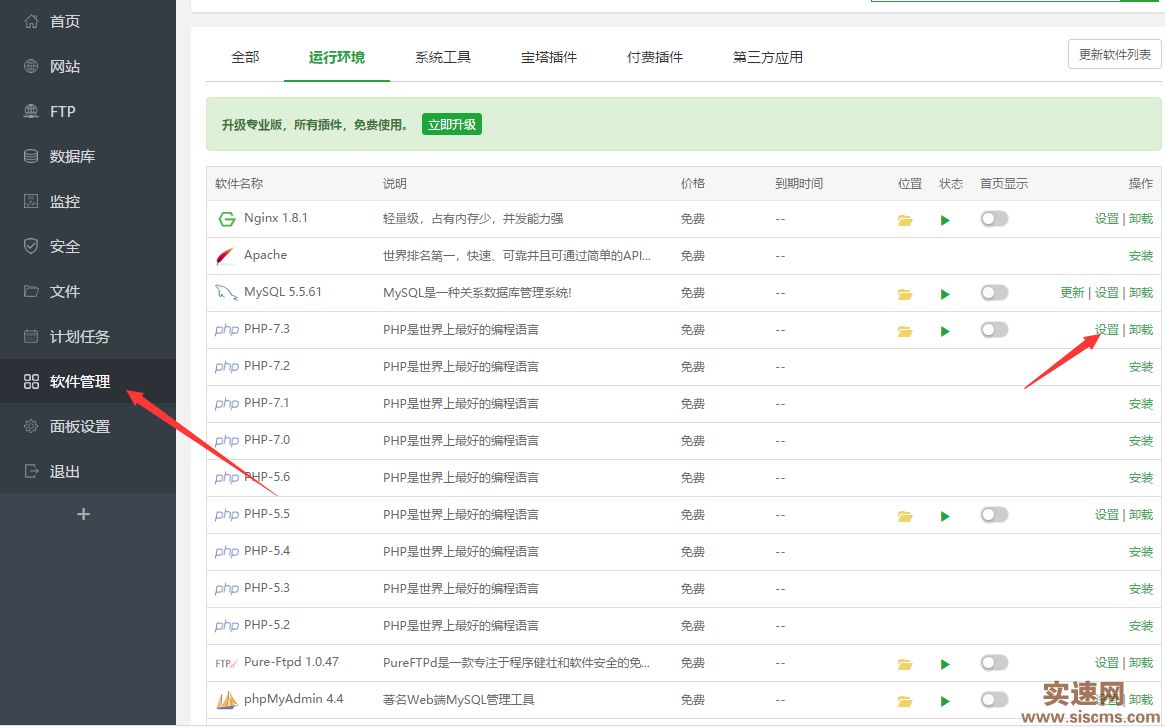Click the 面板设置 gear icon

pos(31,426)
